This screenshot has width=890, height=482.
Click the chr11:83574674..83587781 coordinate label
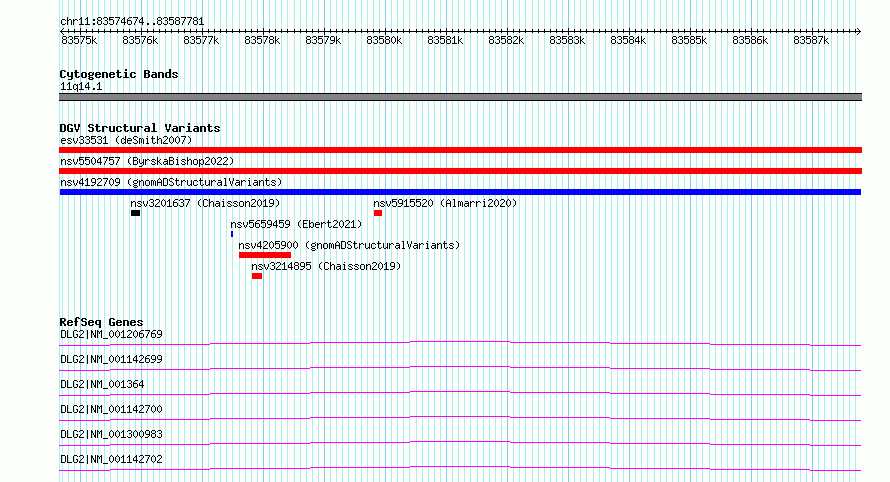(x=132, y=21)
